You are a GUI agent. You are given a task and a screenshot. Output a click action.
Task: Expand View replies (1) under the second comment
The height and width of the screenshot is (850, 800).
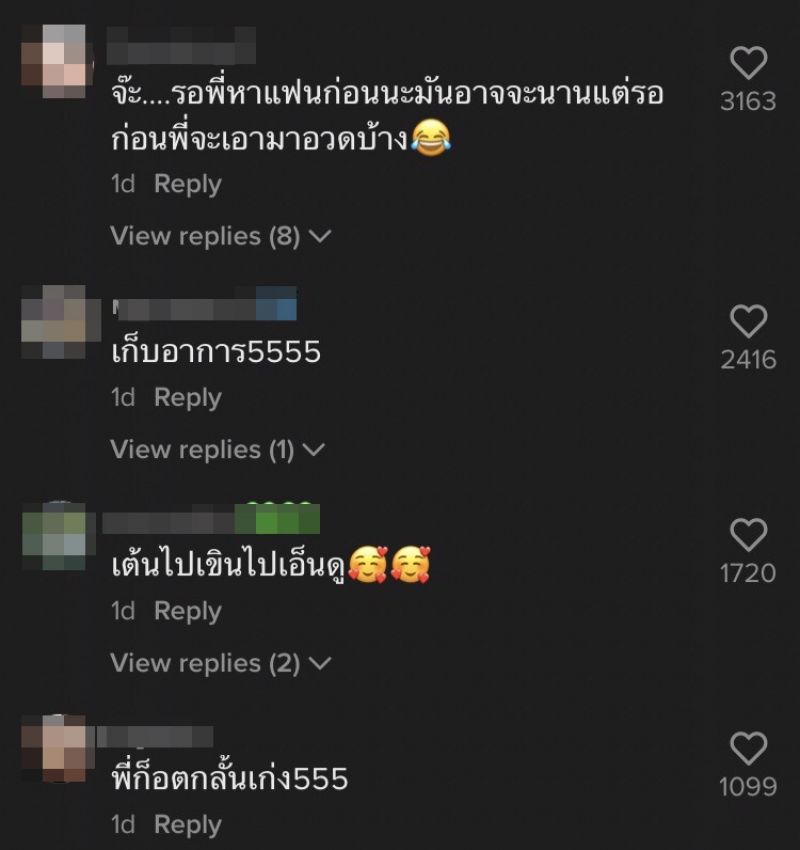(x=217, y=450)
